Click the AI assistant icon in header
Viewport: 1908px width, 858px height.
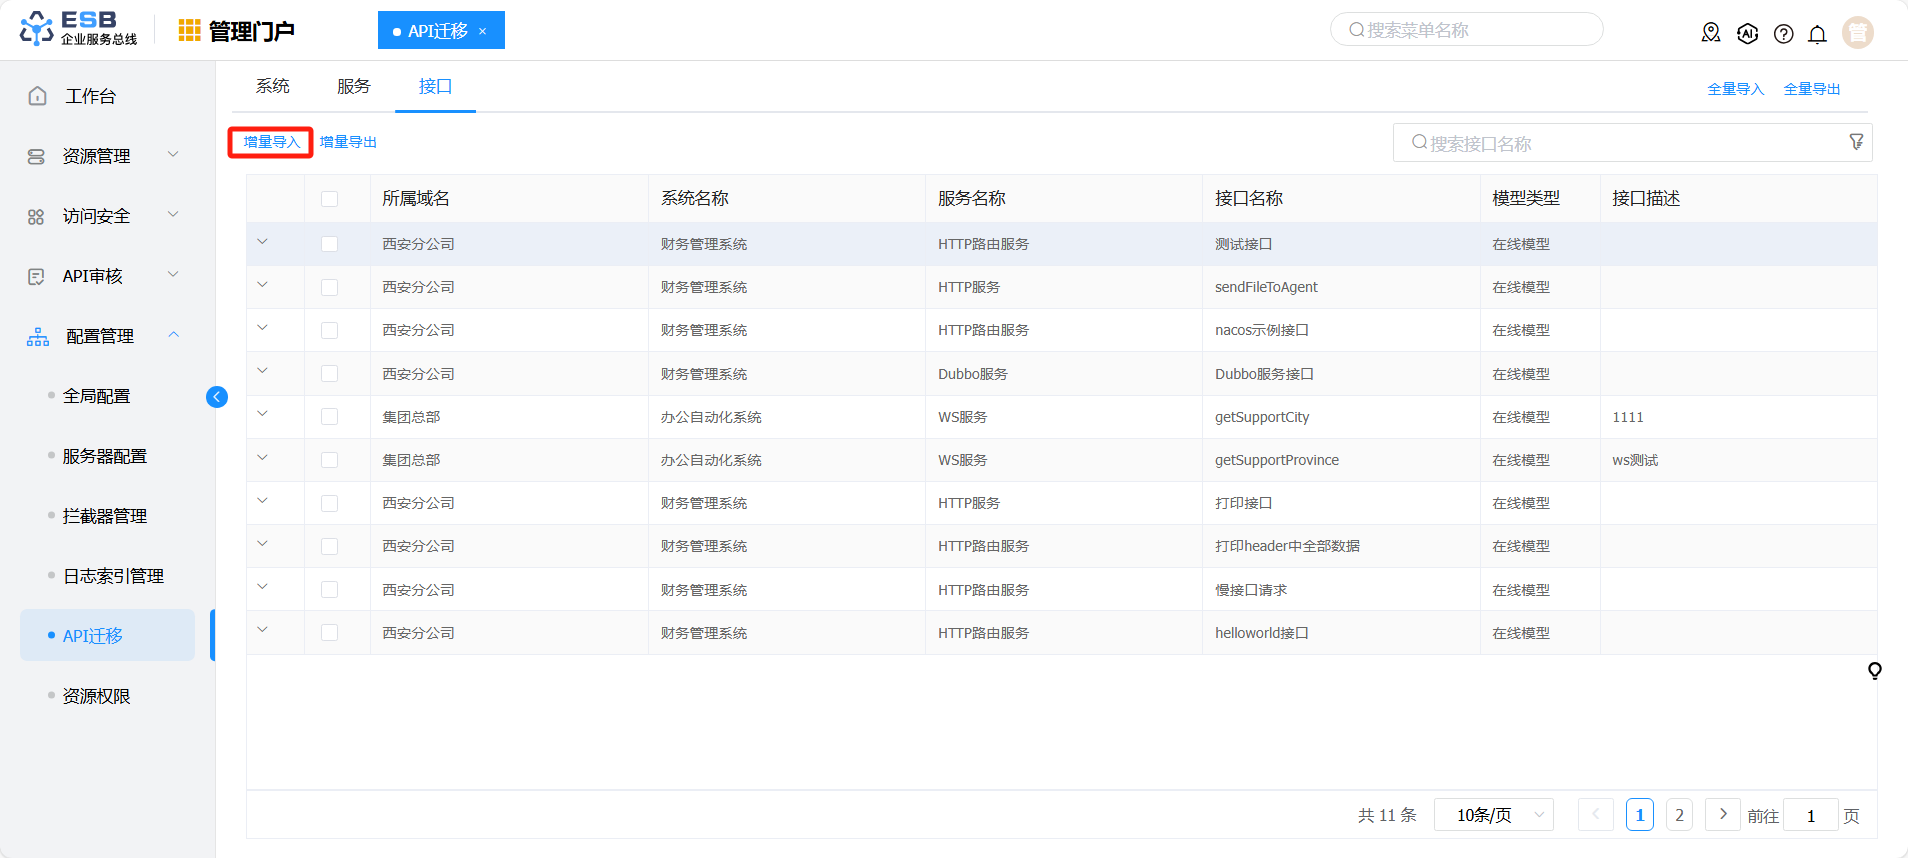click(x=1747, y=34)
